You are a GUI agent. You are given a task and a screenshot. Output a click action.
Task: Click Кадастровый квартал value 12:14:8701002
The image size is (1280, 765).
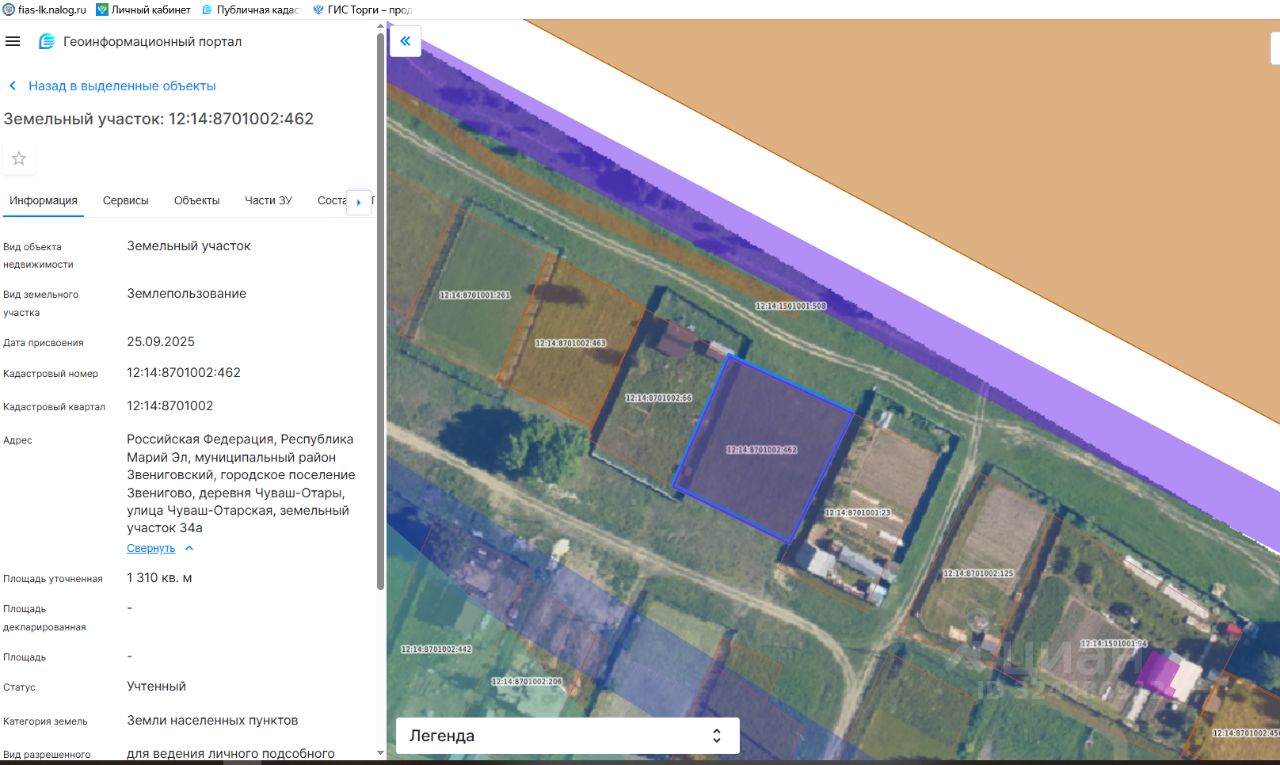[x=170, y=406]
